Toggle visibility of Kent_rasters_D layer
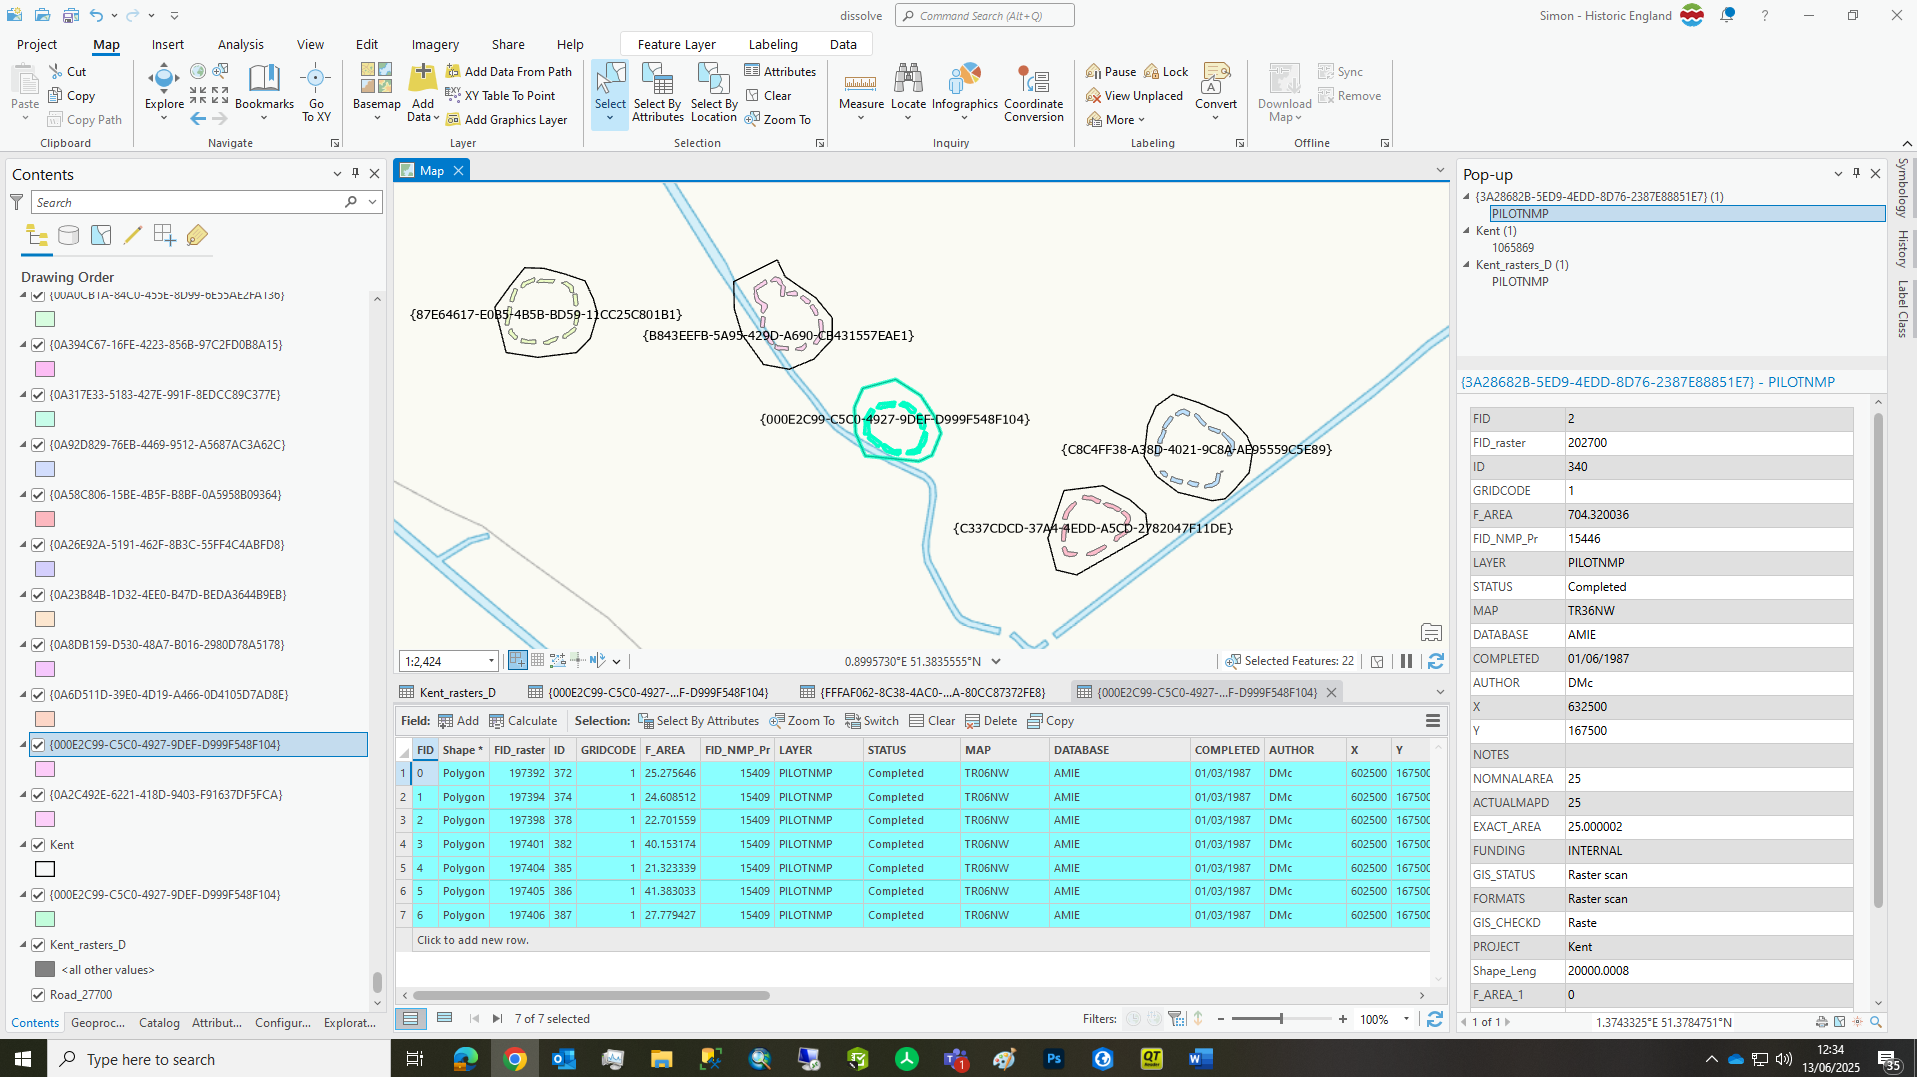 37,944
